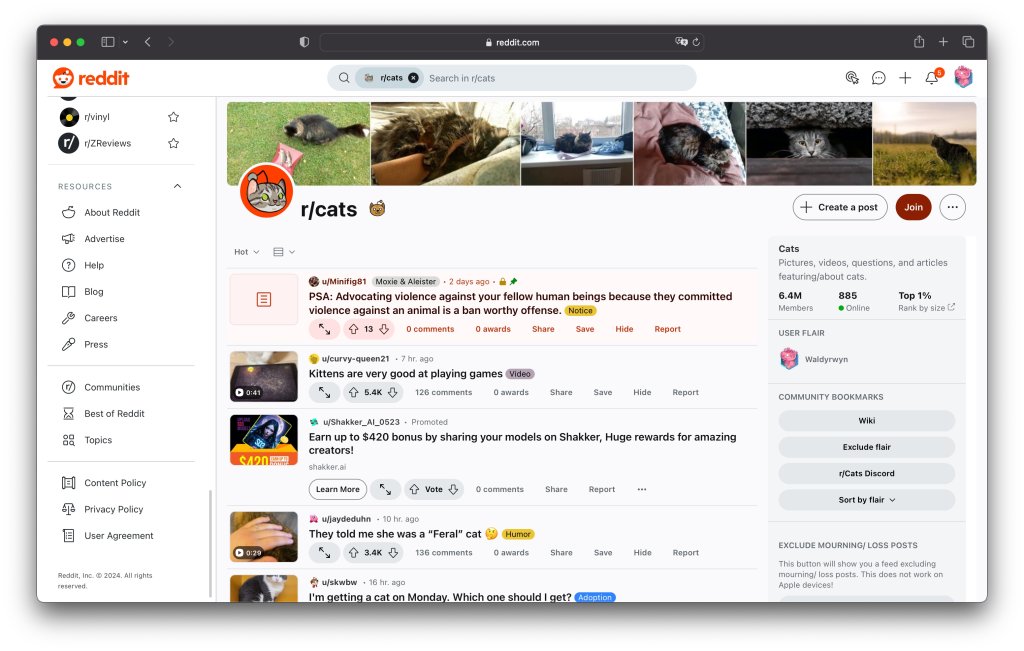Open Careers from the sidebar
The height and width of the screenshot is (651, 1024).
click(101, 318)
